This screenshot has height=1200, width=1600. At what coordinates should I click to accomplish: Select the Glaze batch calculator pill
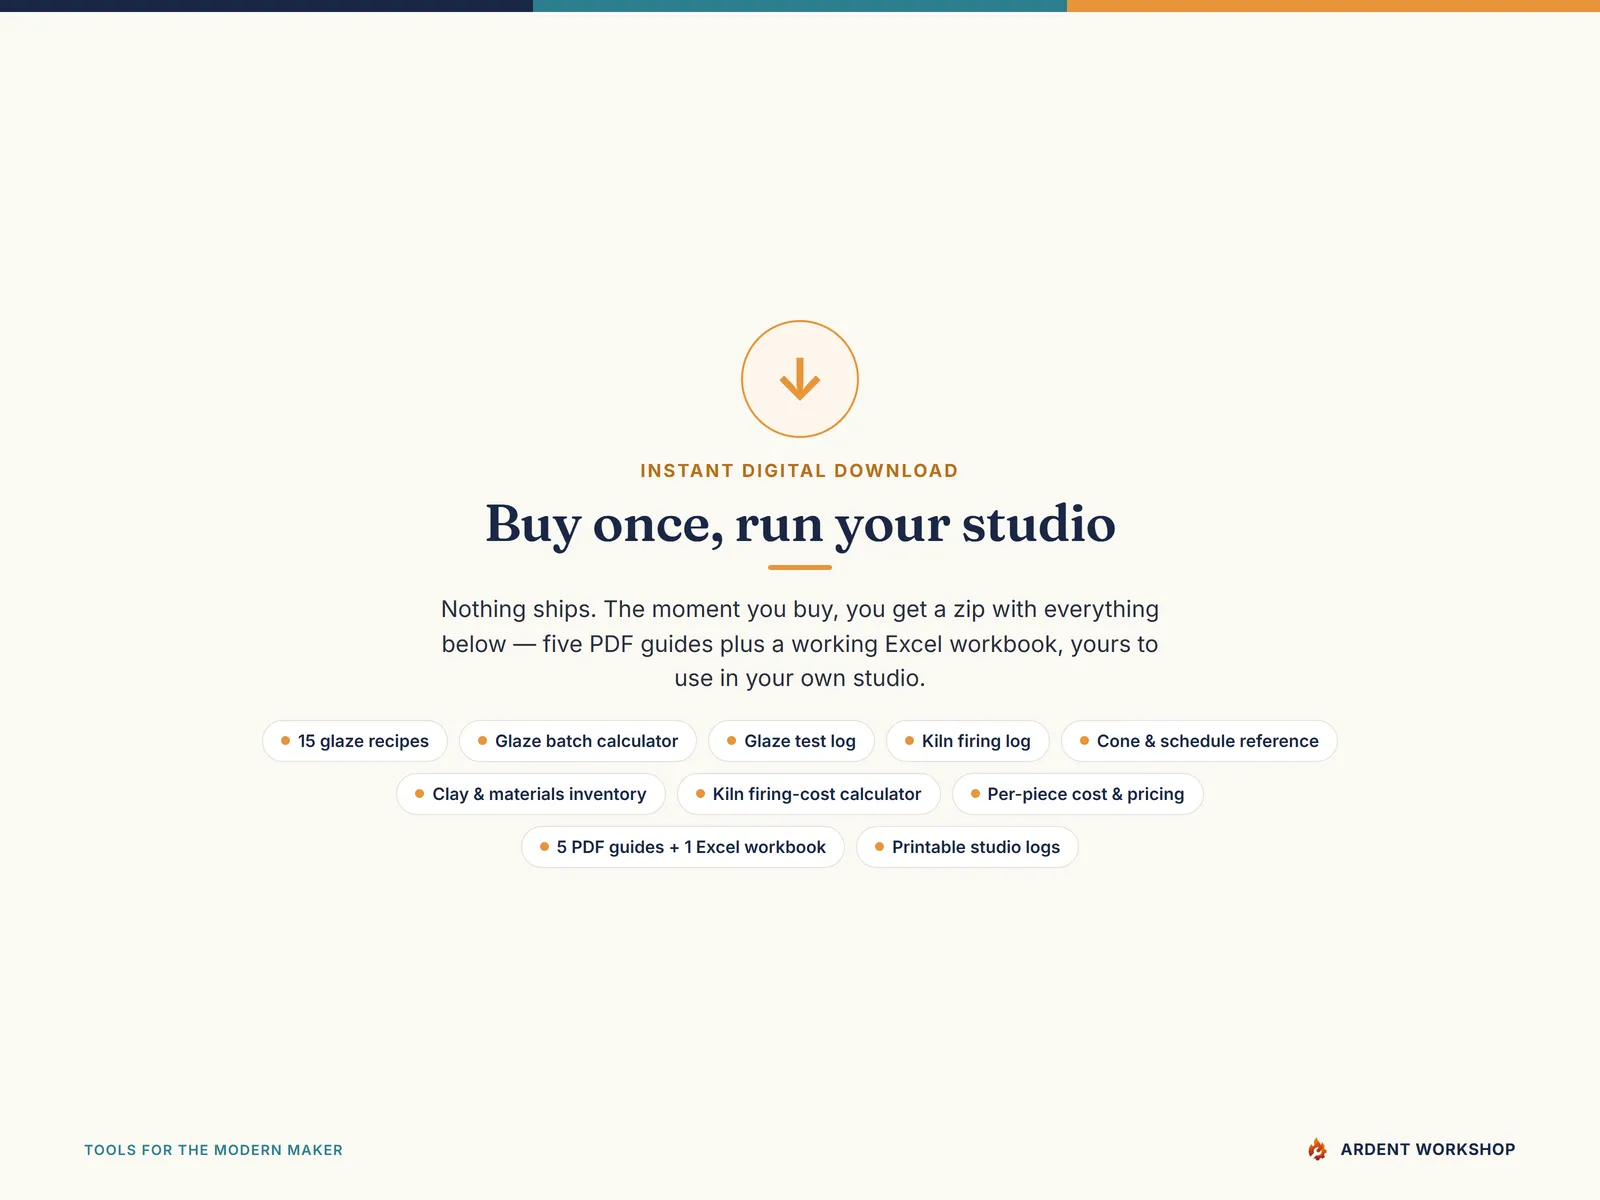tap(578, 741)
